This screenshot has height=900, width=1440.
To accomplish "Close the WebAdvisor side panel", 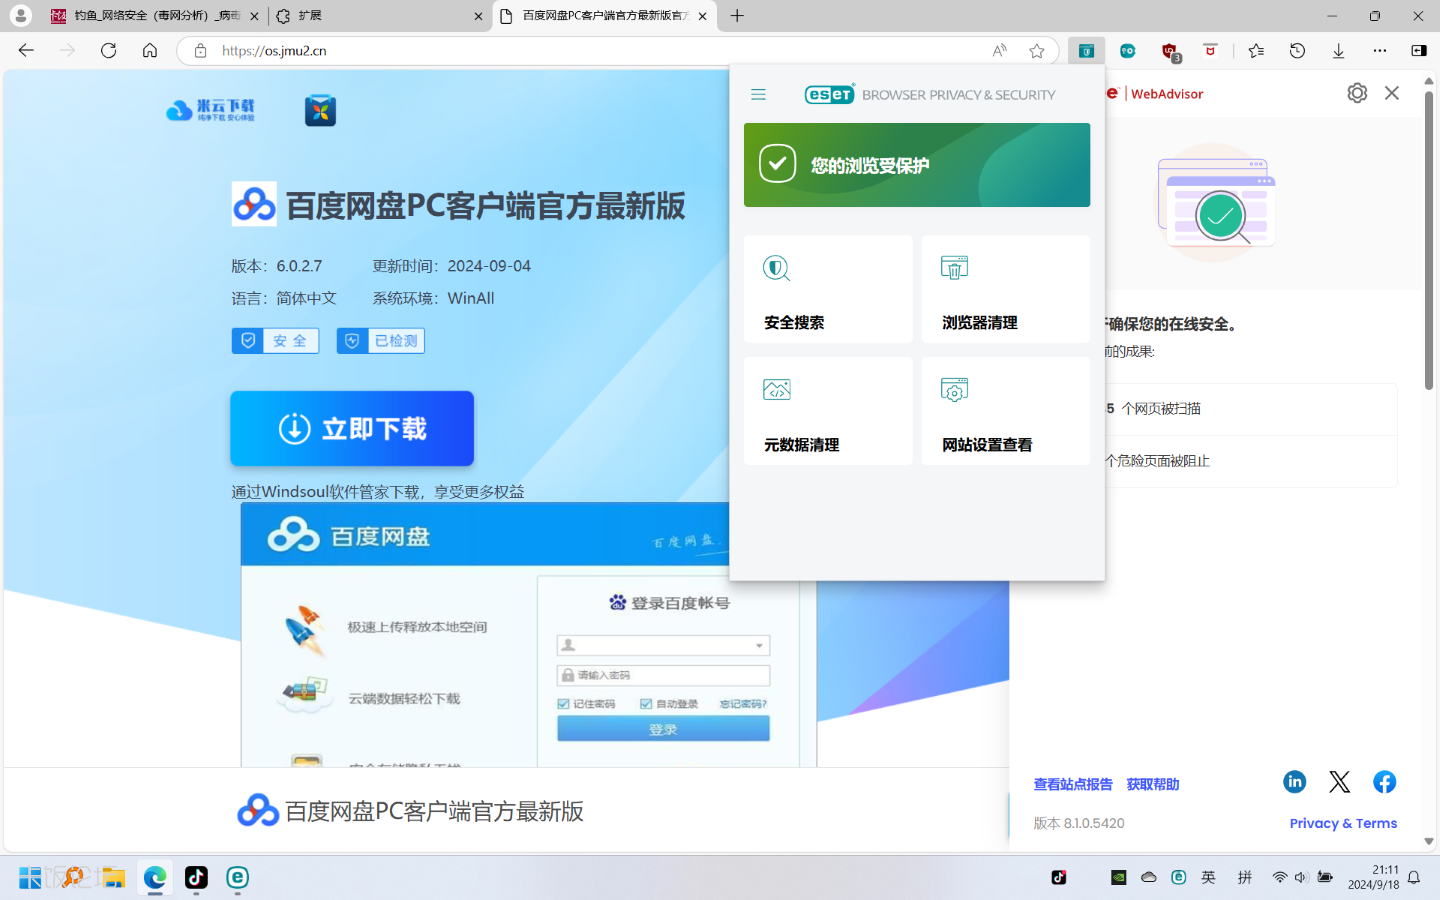I will pyautogui.click(x=1392, y=93).
